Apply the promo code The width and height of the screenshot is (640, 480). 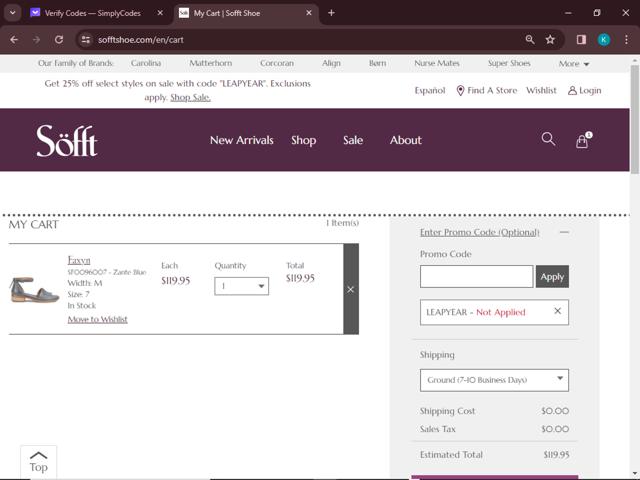tap(552, 276)
